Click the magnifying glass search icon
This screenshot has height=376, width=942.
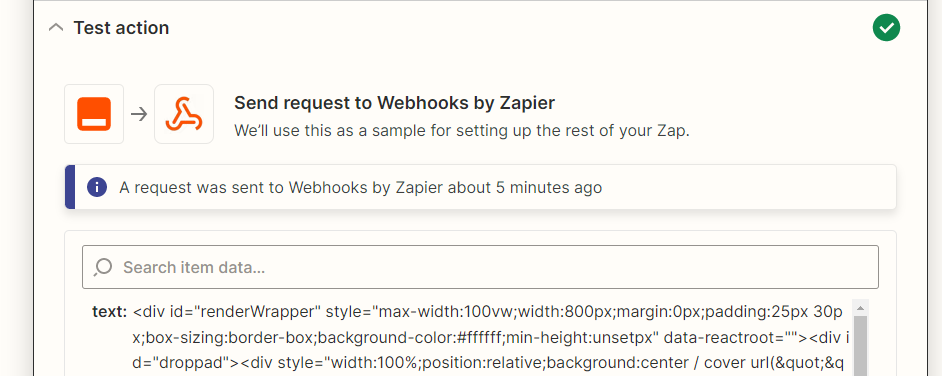click(103, 267)
